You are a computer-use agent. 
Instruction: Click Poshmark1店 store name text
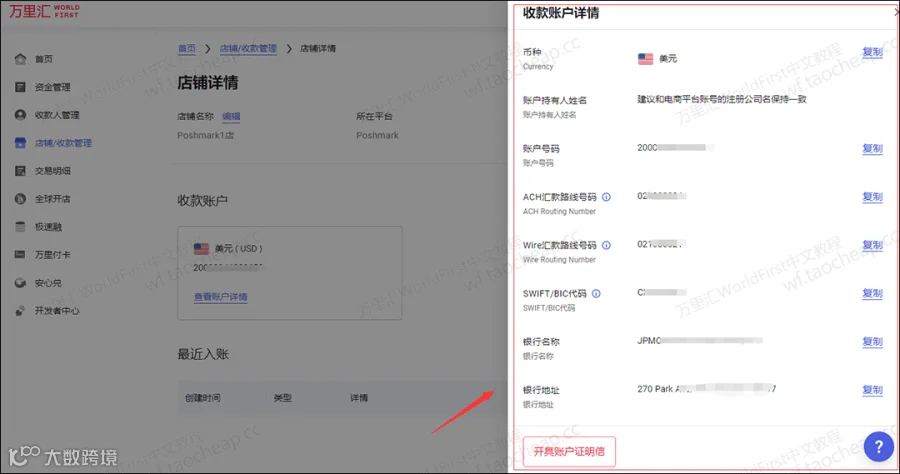(x=205, y=135)
